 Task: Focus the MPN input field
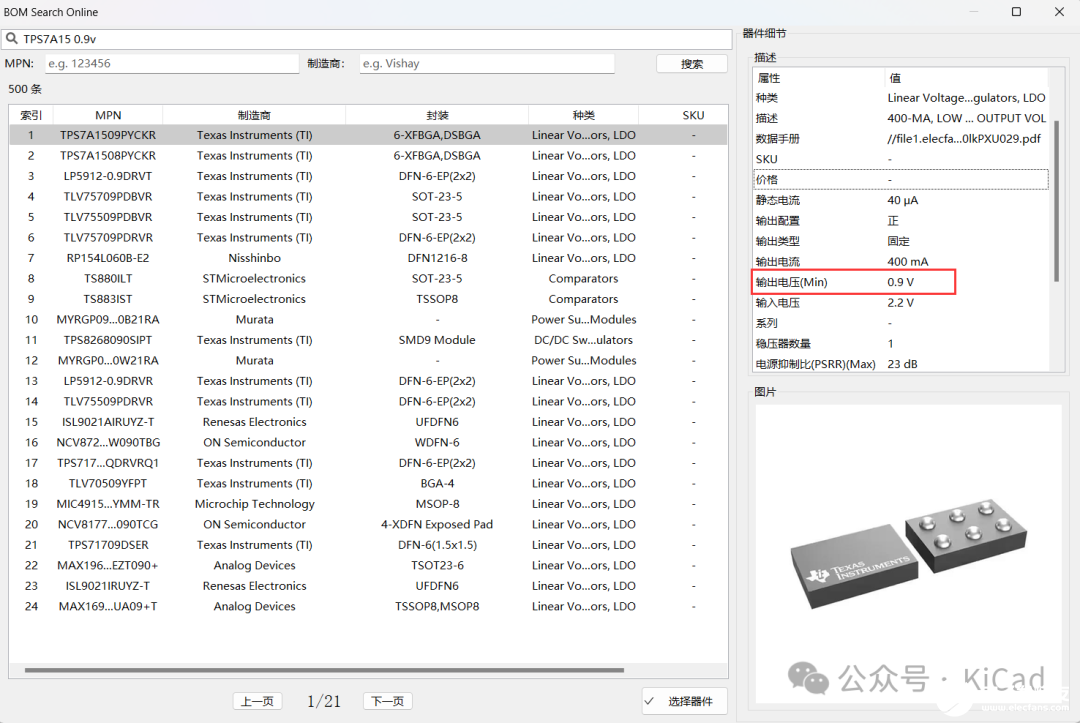(172, 63)
